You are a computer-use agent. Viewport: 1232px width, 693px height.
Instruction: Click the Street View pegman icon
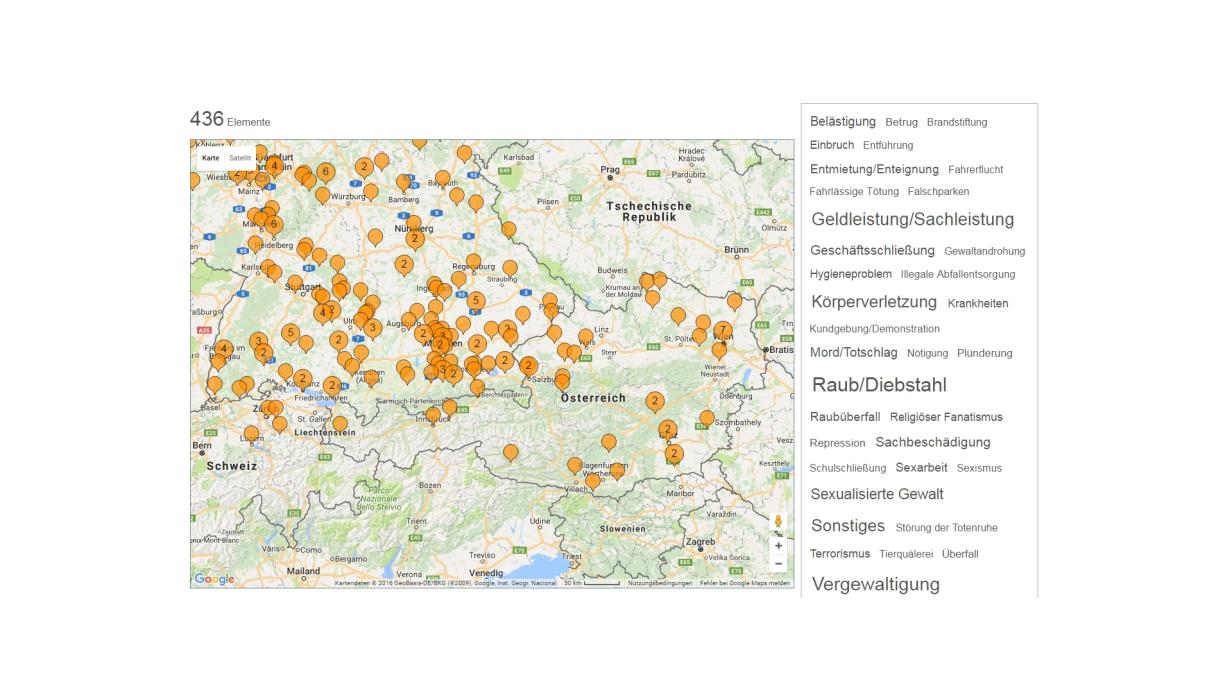[x=778, y=522]
